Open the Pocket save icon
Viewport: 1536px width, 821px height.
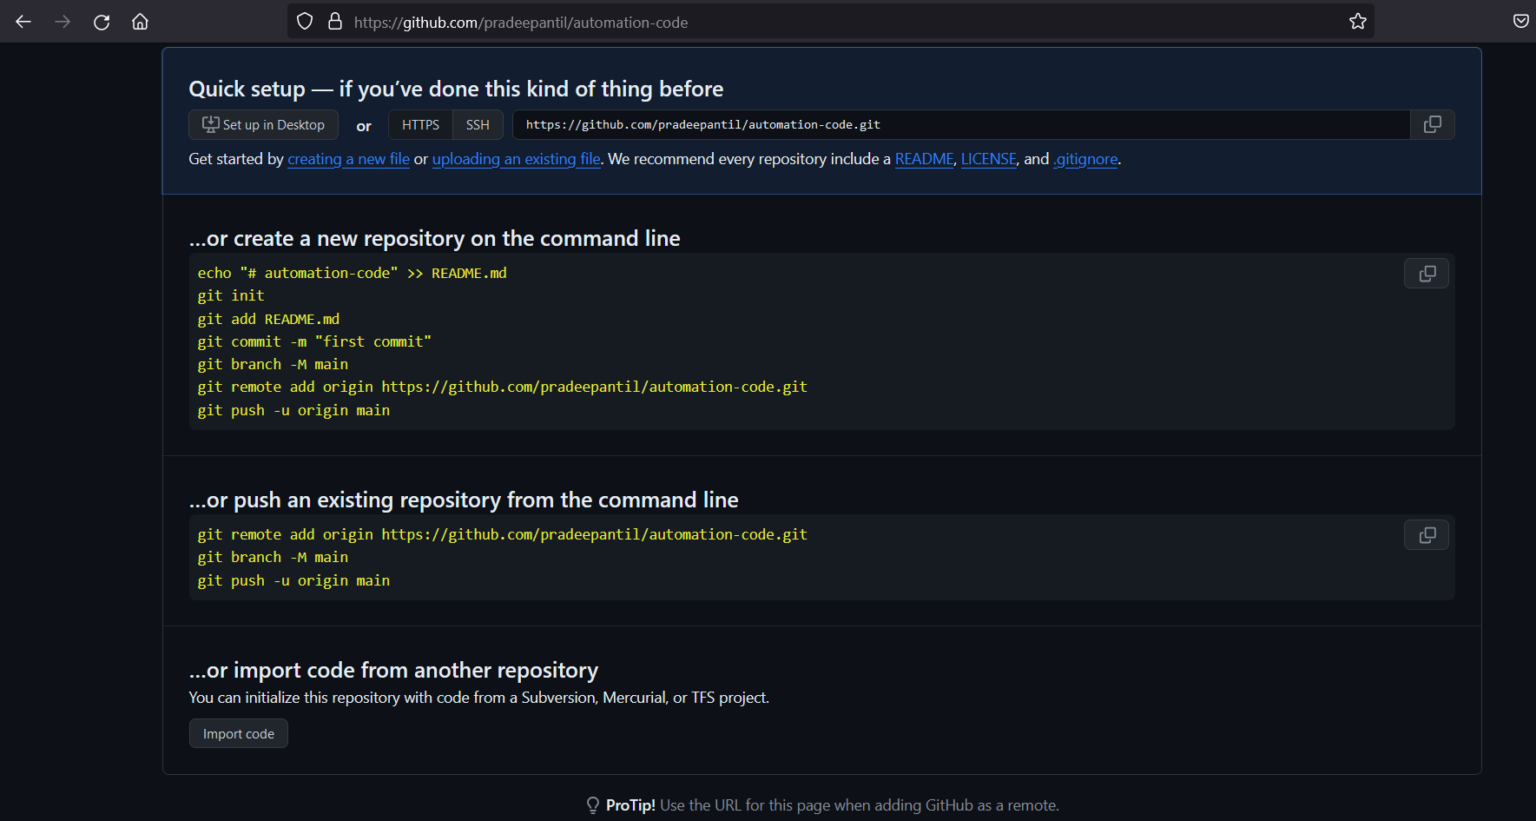pyautogui.click(x=1520, y=22)
